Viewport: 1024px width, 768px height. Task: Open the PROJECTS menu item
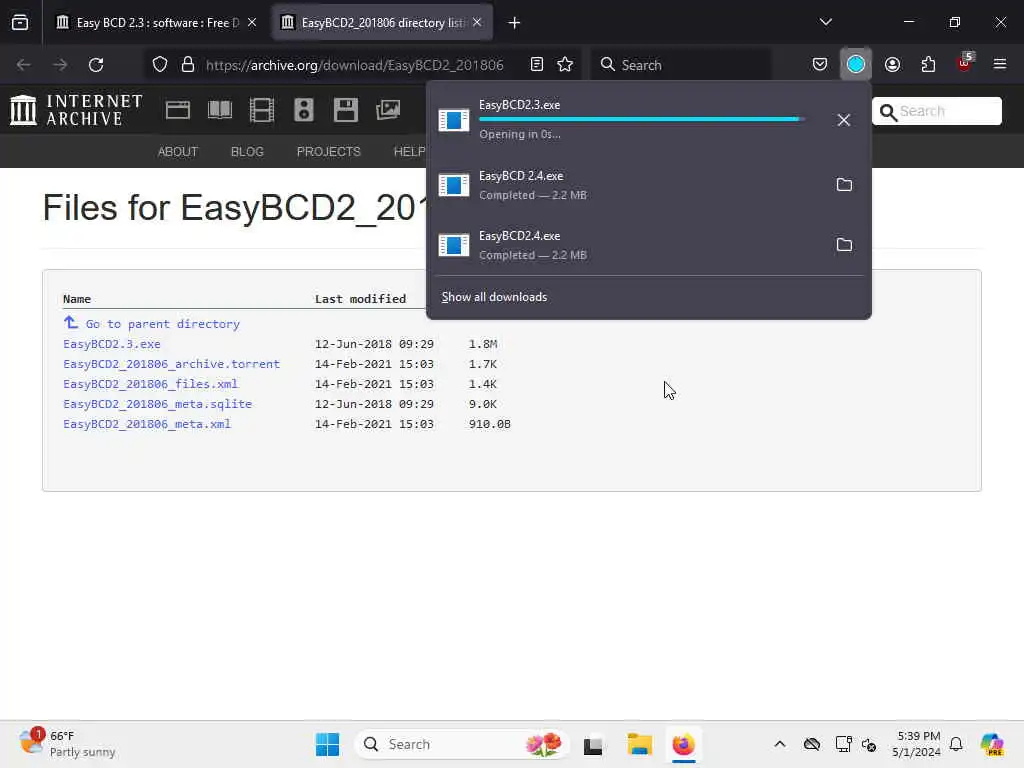328,152
